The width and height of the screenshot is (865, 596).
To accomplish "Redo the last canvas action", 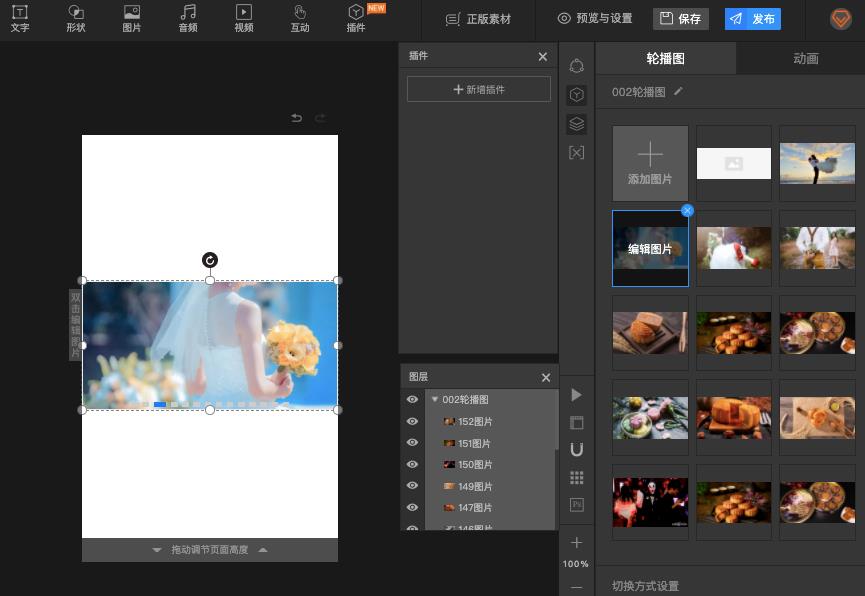I will pyautogui.click(x=320, y=118).
